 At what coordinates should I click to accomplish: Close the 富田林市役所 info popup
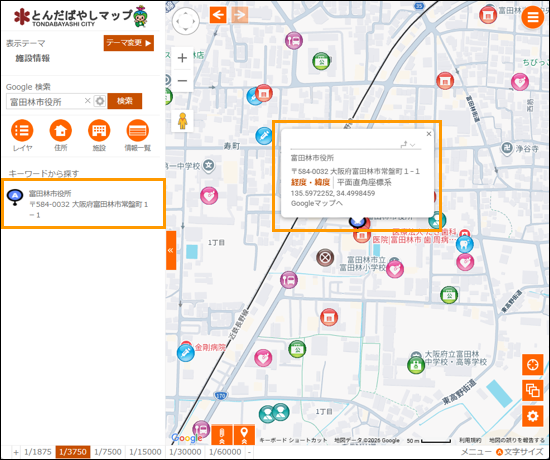pyautogui.click(x=429, y=134)
